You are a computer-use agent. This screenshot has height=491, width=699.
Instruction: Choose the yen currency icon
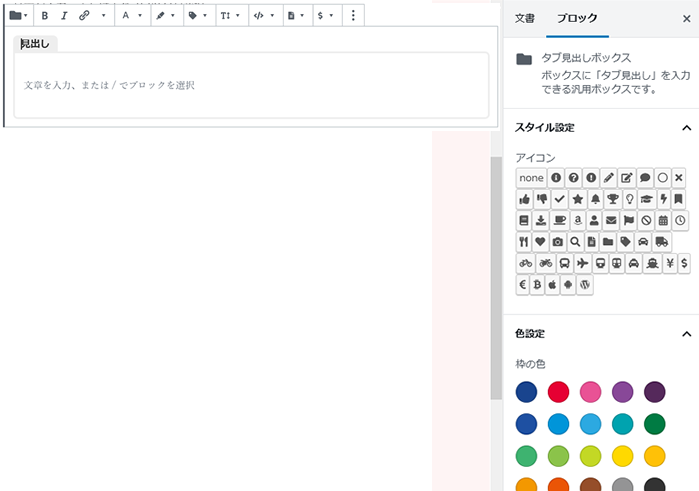click(x=670, y=263)
